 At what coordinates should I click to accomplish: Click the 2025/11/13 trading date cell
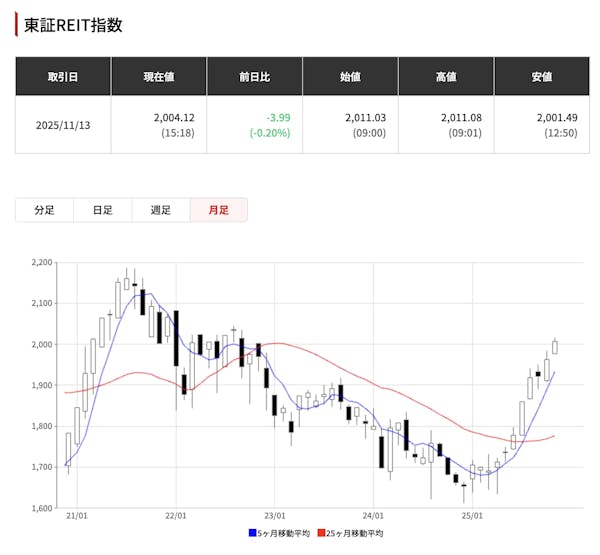tap(63, 125)
